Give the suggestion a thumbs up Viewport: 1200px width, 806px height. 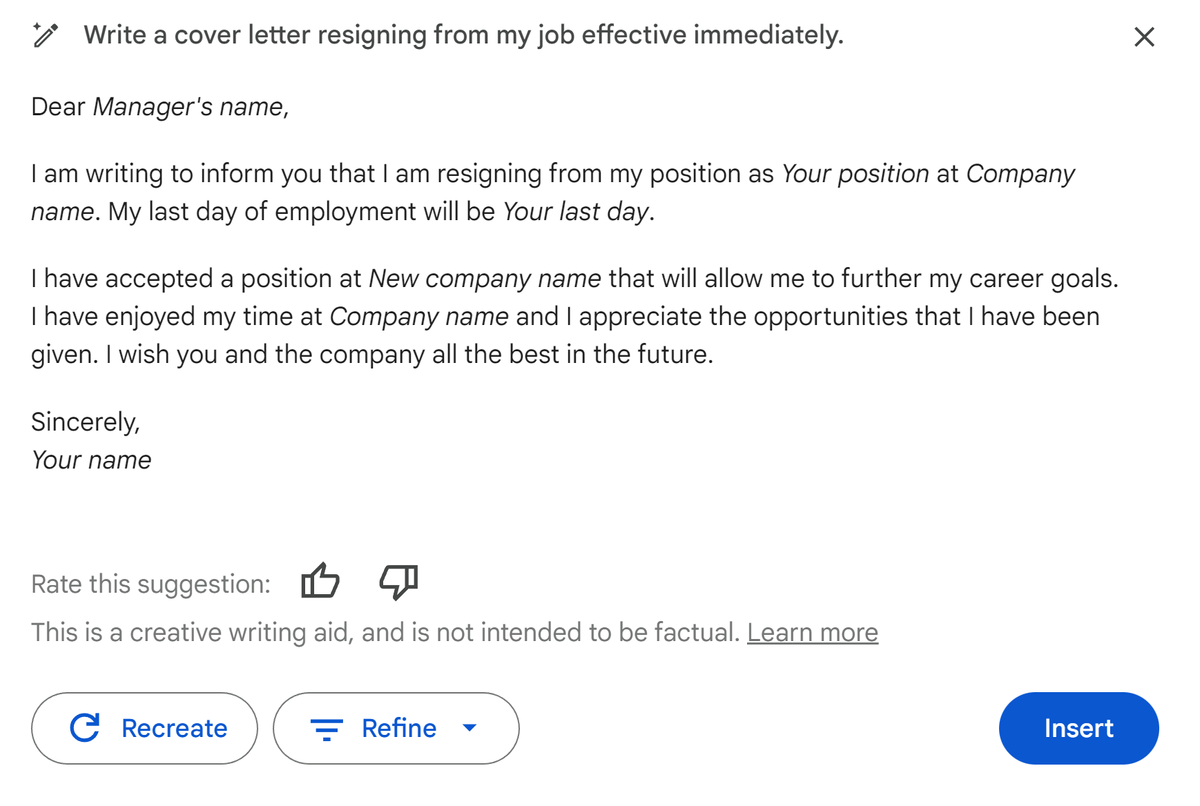click(x=320, y=582)
